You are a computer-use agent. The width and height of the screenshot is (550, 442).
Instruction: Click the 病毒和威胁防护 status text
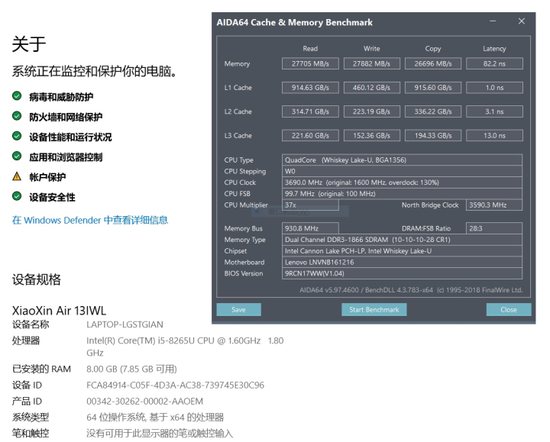pyautogui.click(x=61, y=97)
